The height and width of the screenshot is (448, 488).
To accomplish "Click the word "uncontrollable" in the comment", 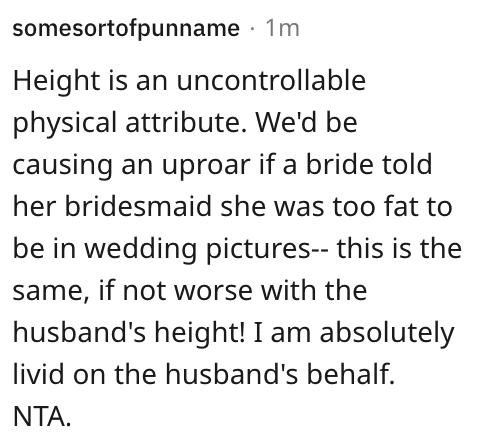I will point(271,80).
